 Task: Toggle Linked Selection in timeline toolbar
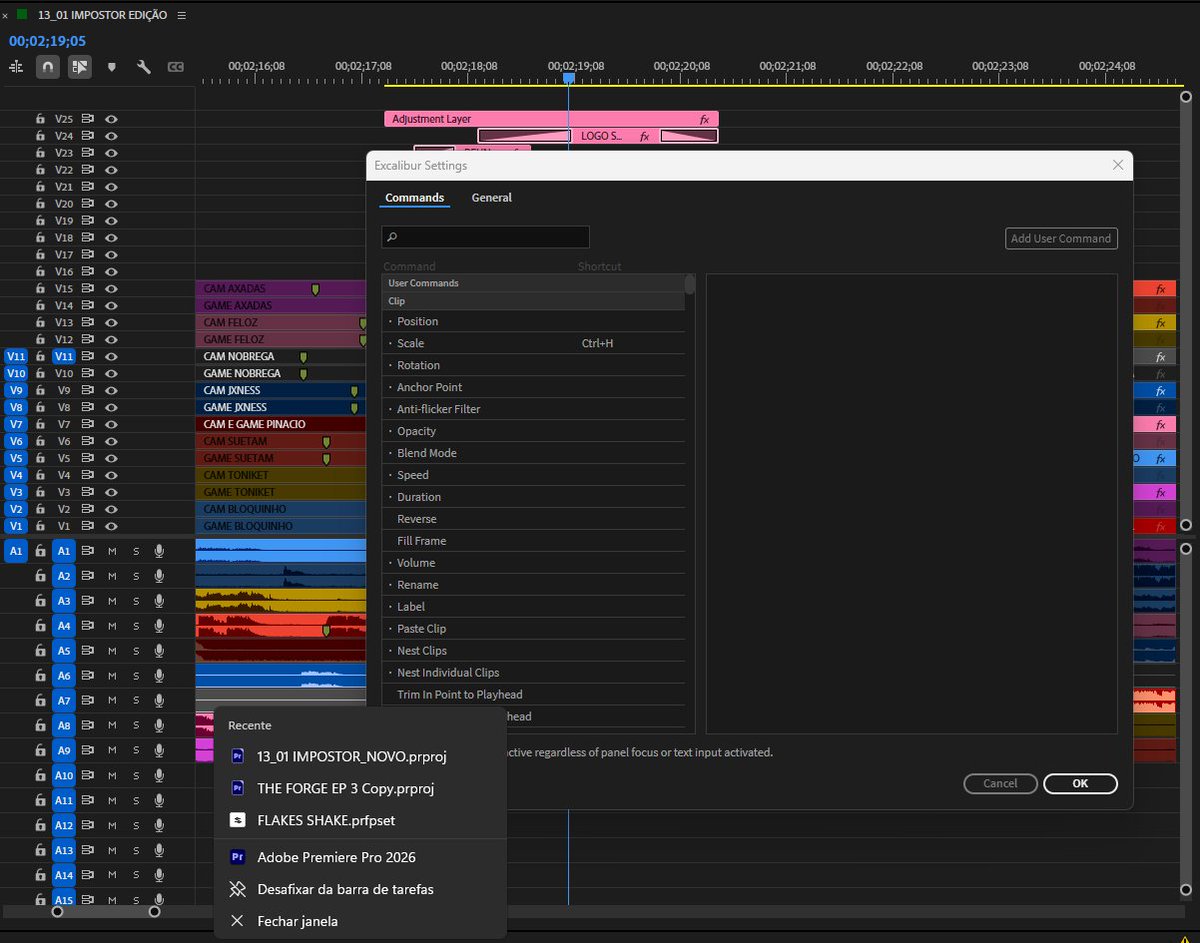[x=79, y=67]
